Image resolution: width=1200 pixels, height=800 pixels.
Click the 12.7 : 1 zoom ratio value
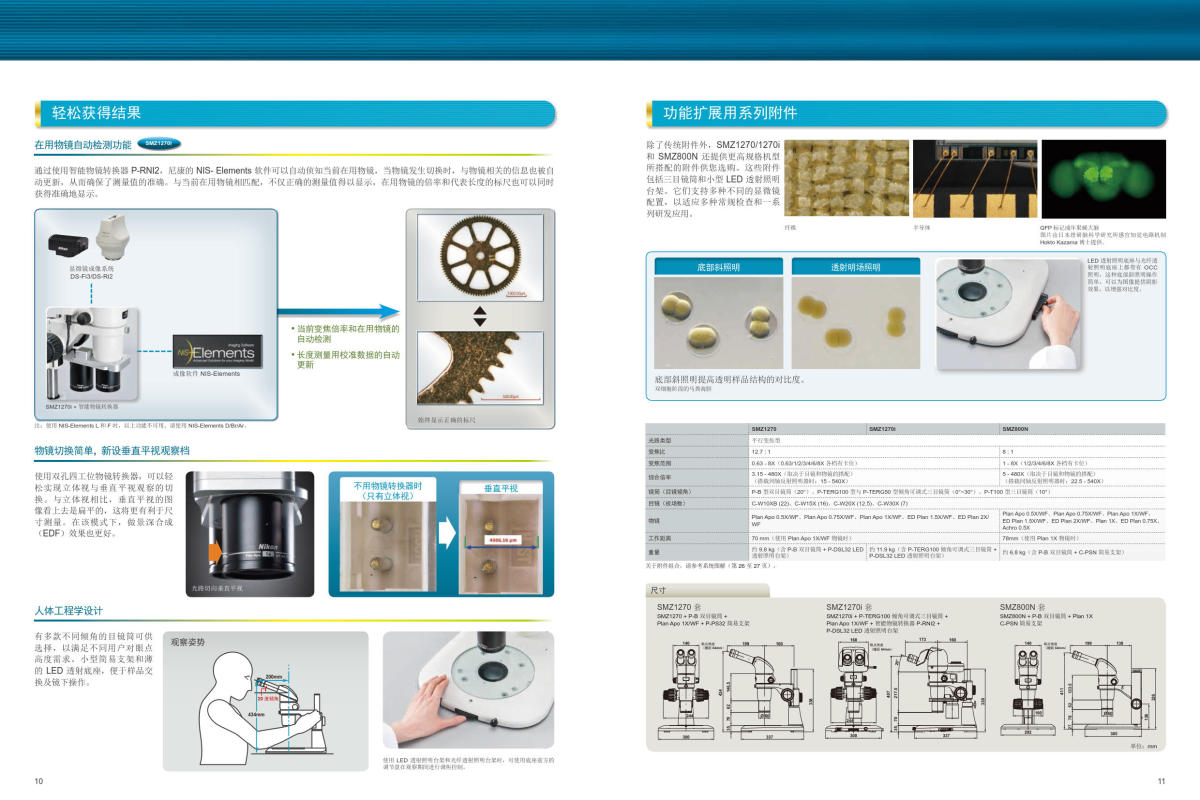point(762,452)
